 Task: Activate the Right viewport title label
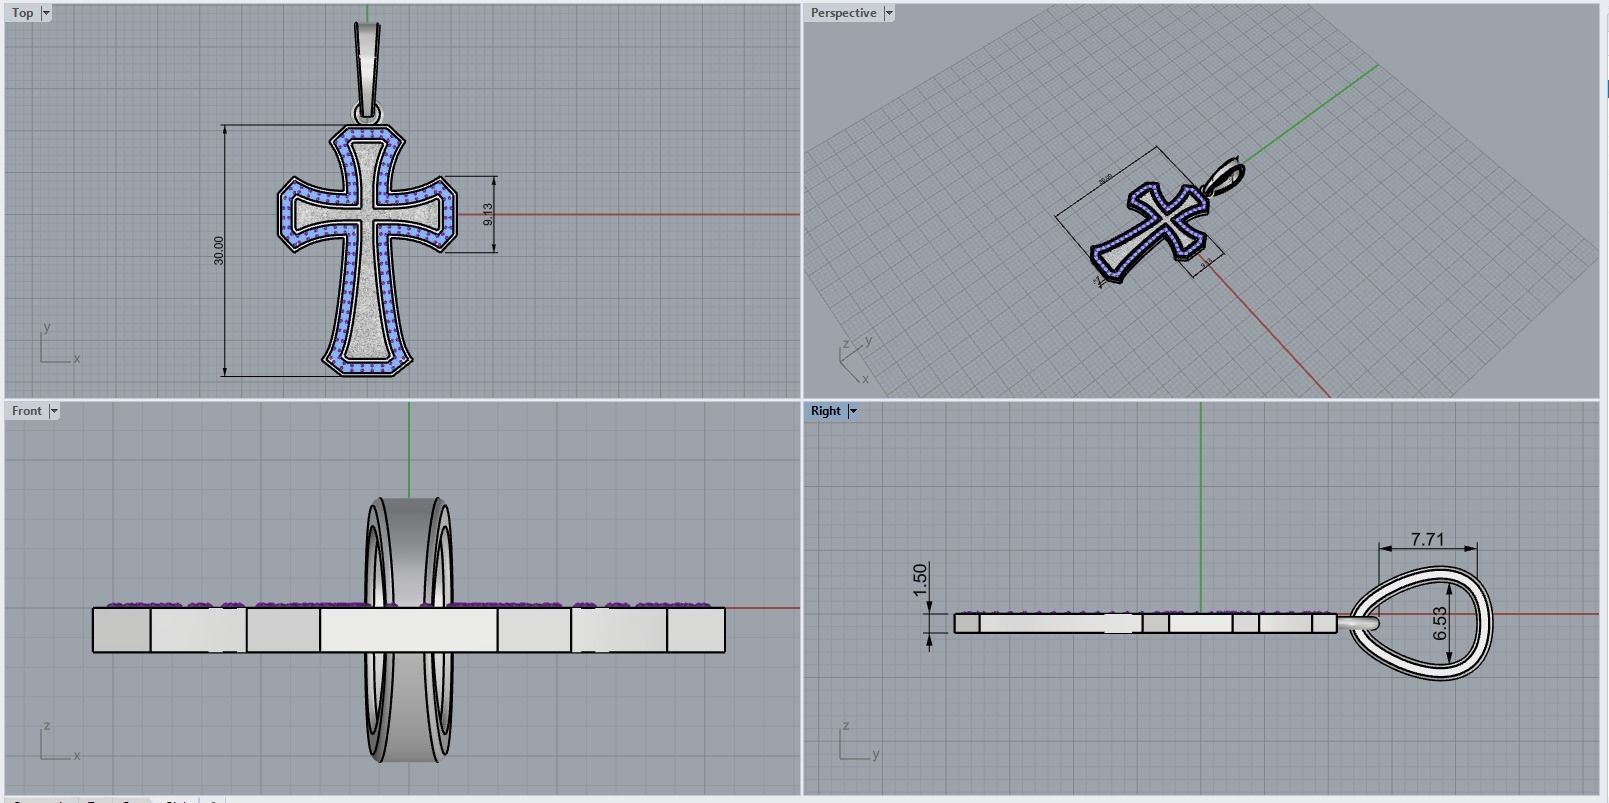(x=826, y=411)
